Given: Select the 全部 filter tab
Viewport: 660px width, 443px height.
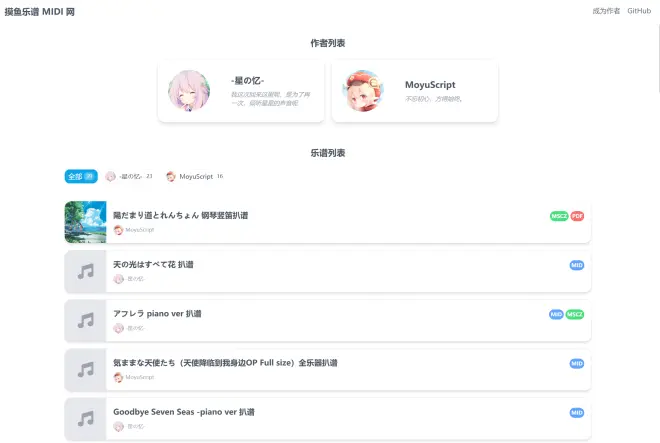Looking at the screenshot, I should click(81, 176).
